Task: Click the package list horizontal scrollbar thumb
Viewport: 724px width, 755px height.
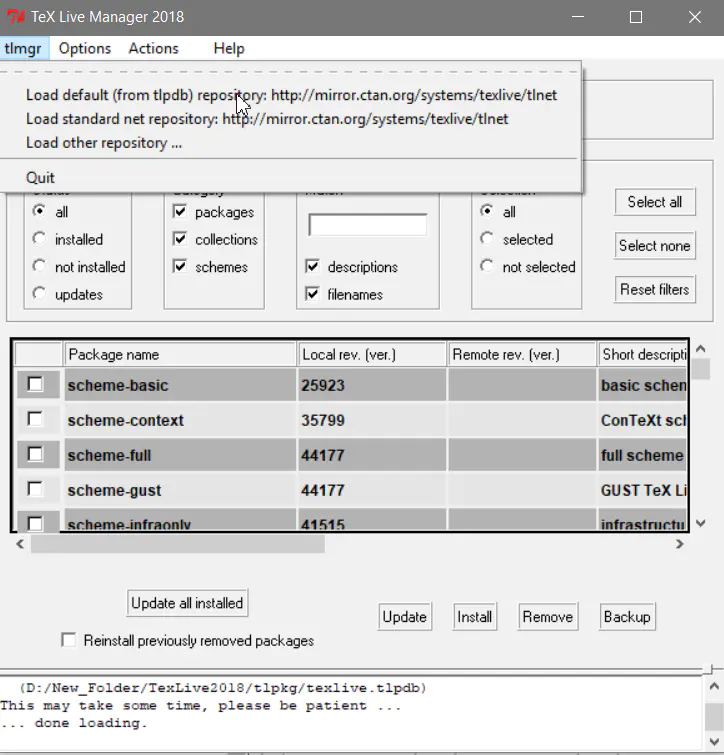Action: [178, 544]
